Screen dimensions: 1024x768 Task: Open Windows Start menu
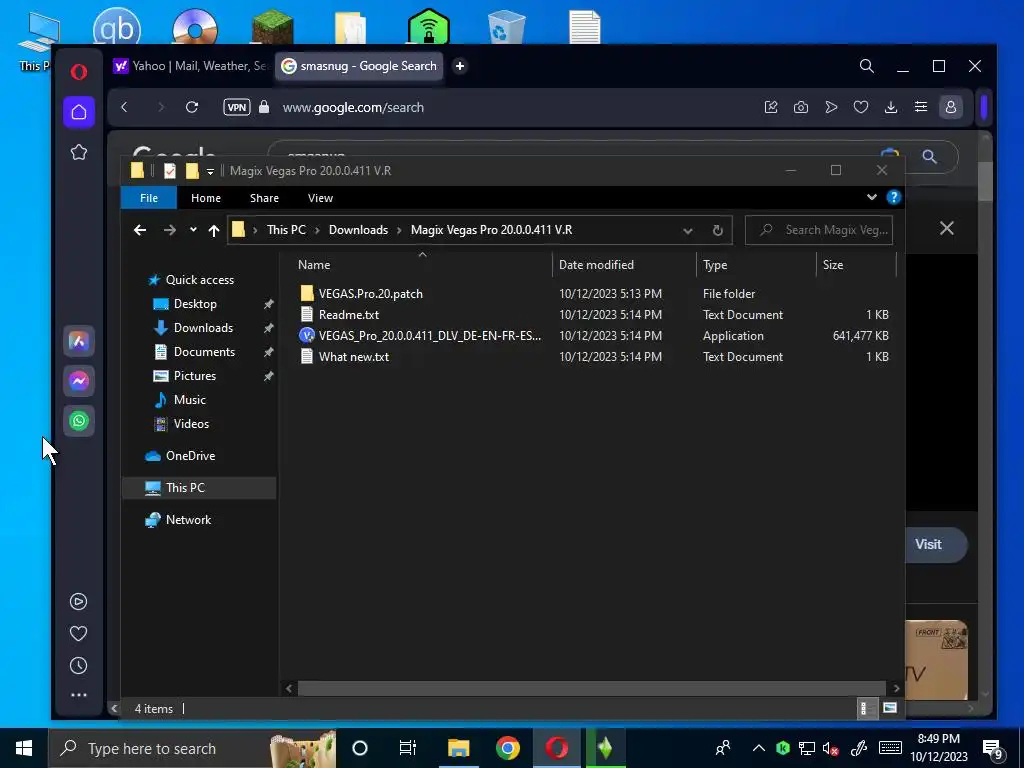tap(24, 748)
